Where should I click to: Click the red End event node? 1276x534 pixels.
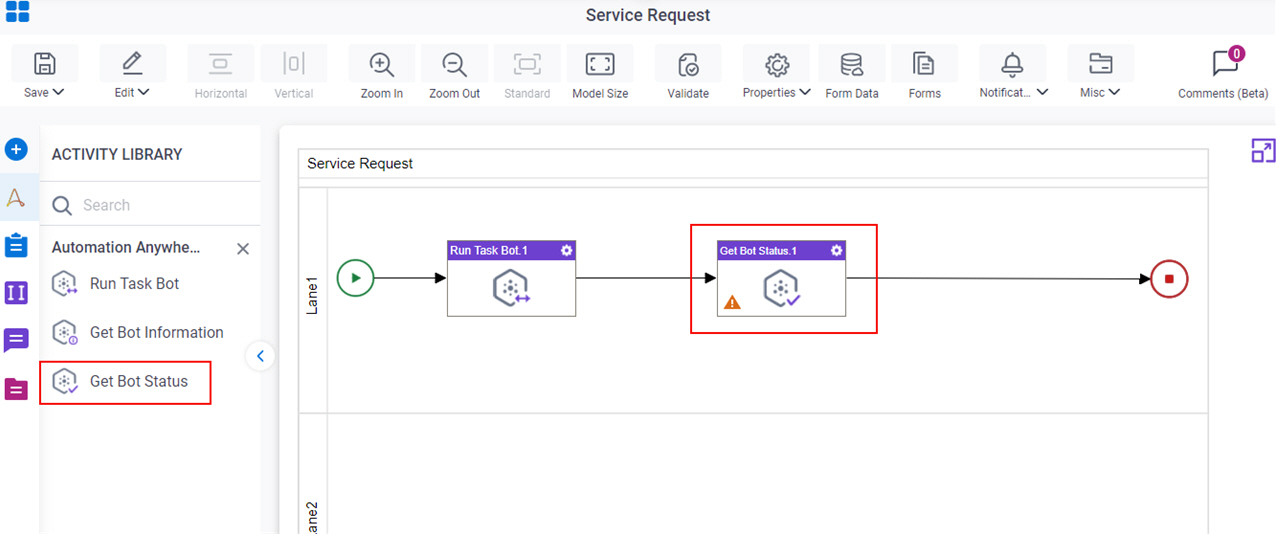pyautogui.click(x=1169, y=279)
